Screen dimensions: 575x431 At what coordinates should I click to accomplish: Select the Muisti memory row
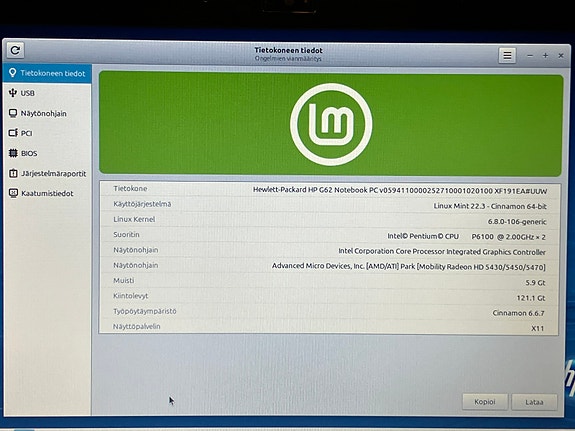click(x=330, y=281)
